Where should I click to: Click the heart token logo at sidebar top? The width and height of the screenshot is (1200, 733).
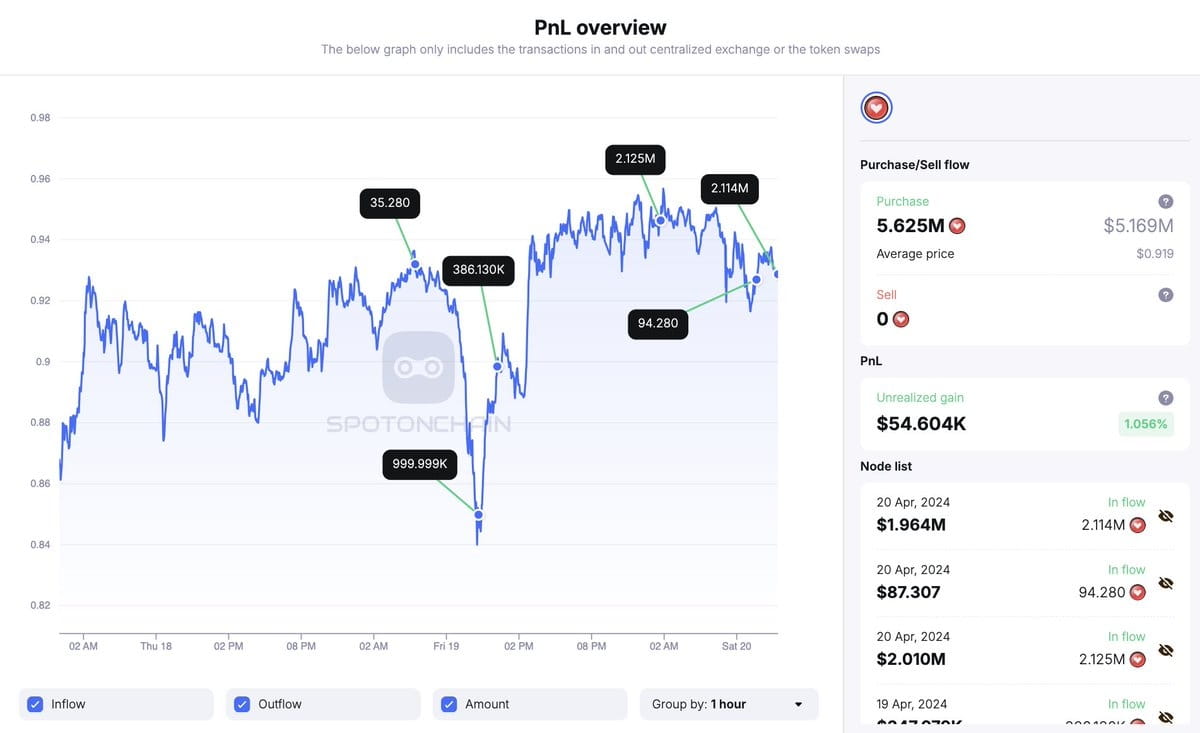coord(876,107)
